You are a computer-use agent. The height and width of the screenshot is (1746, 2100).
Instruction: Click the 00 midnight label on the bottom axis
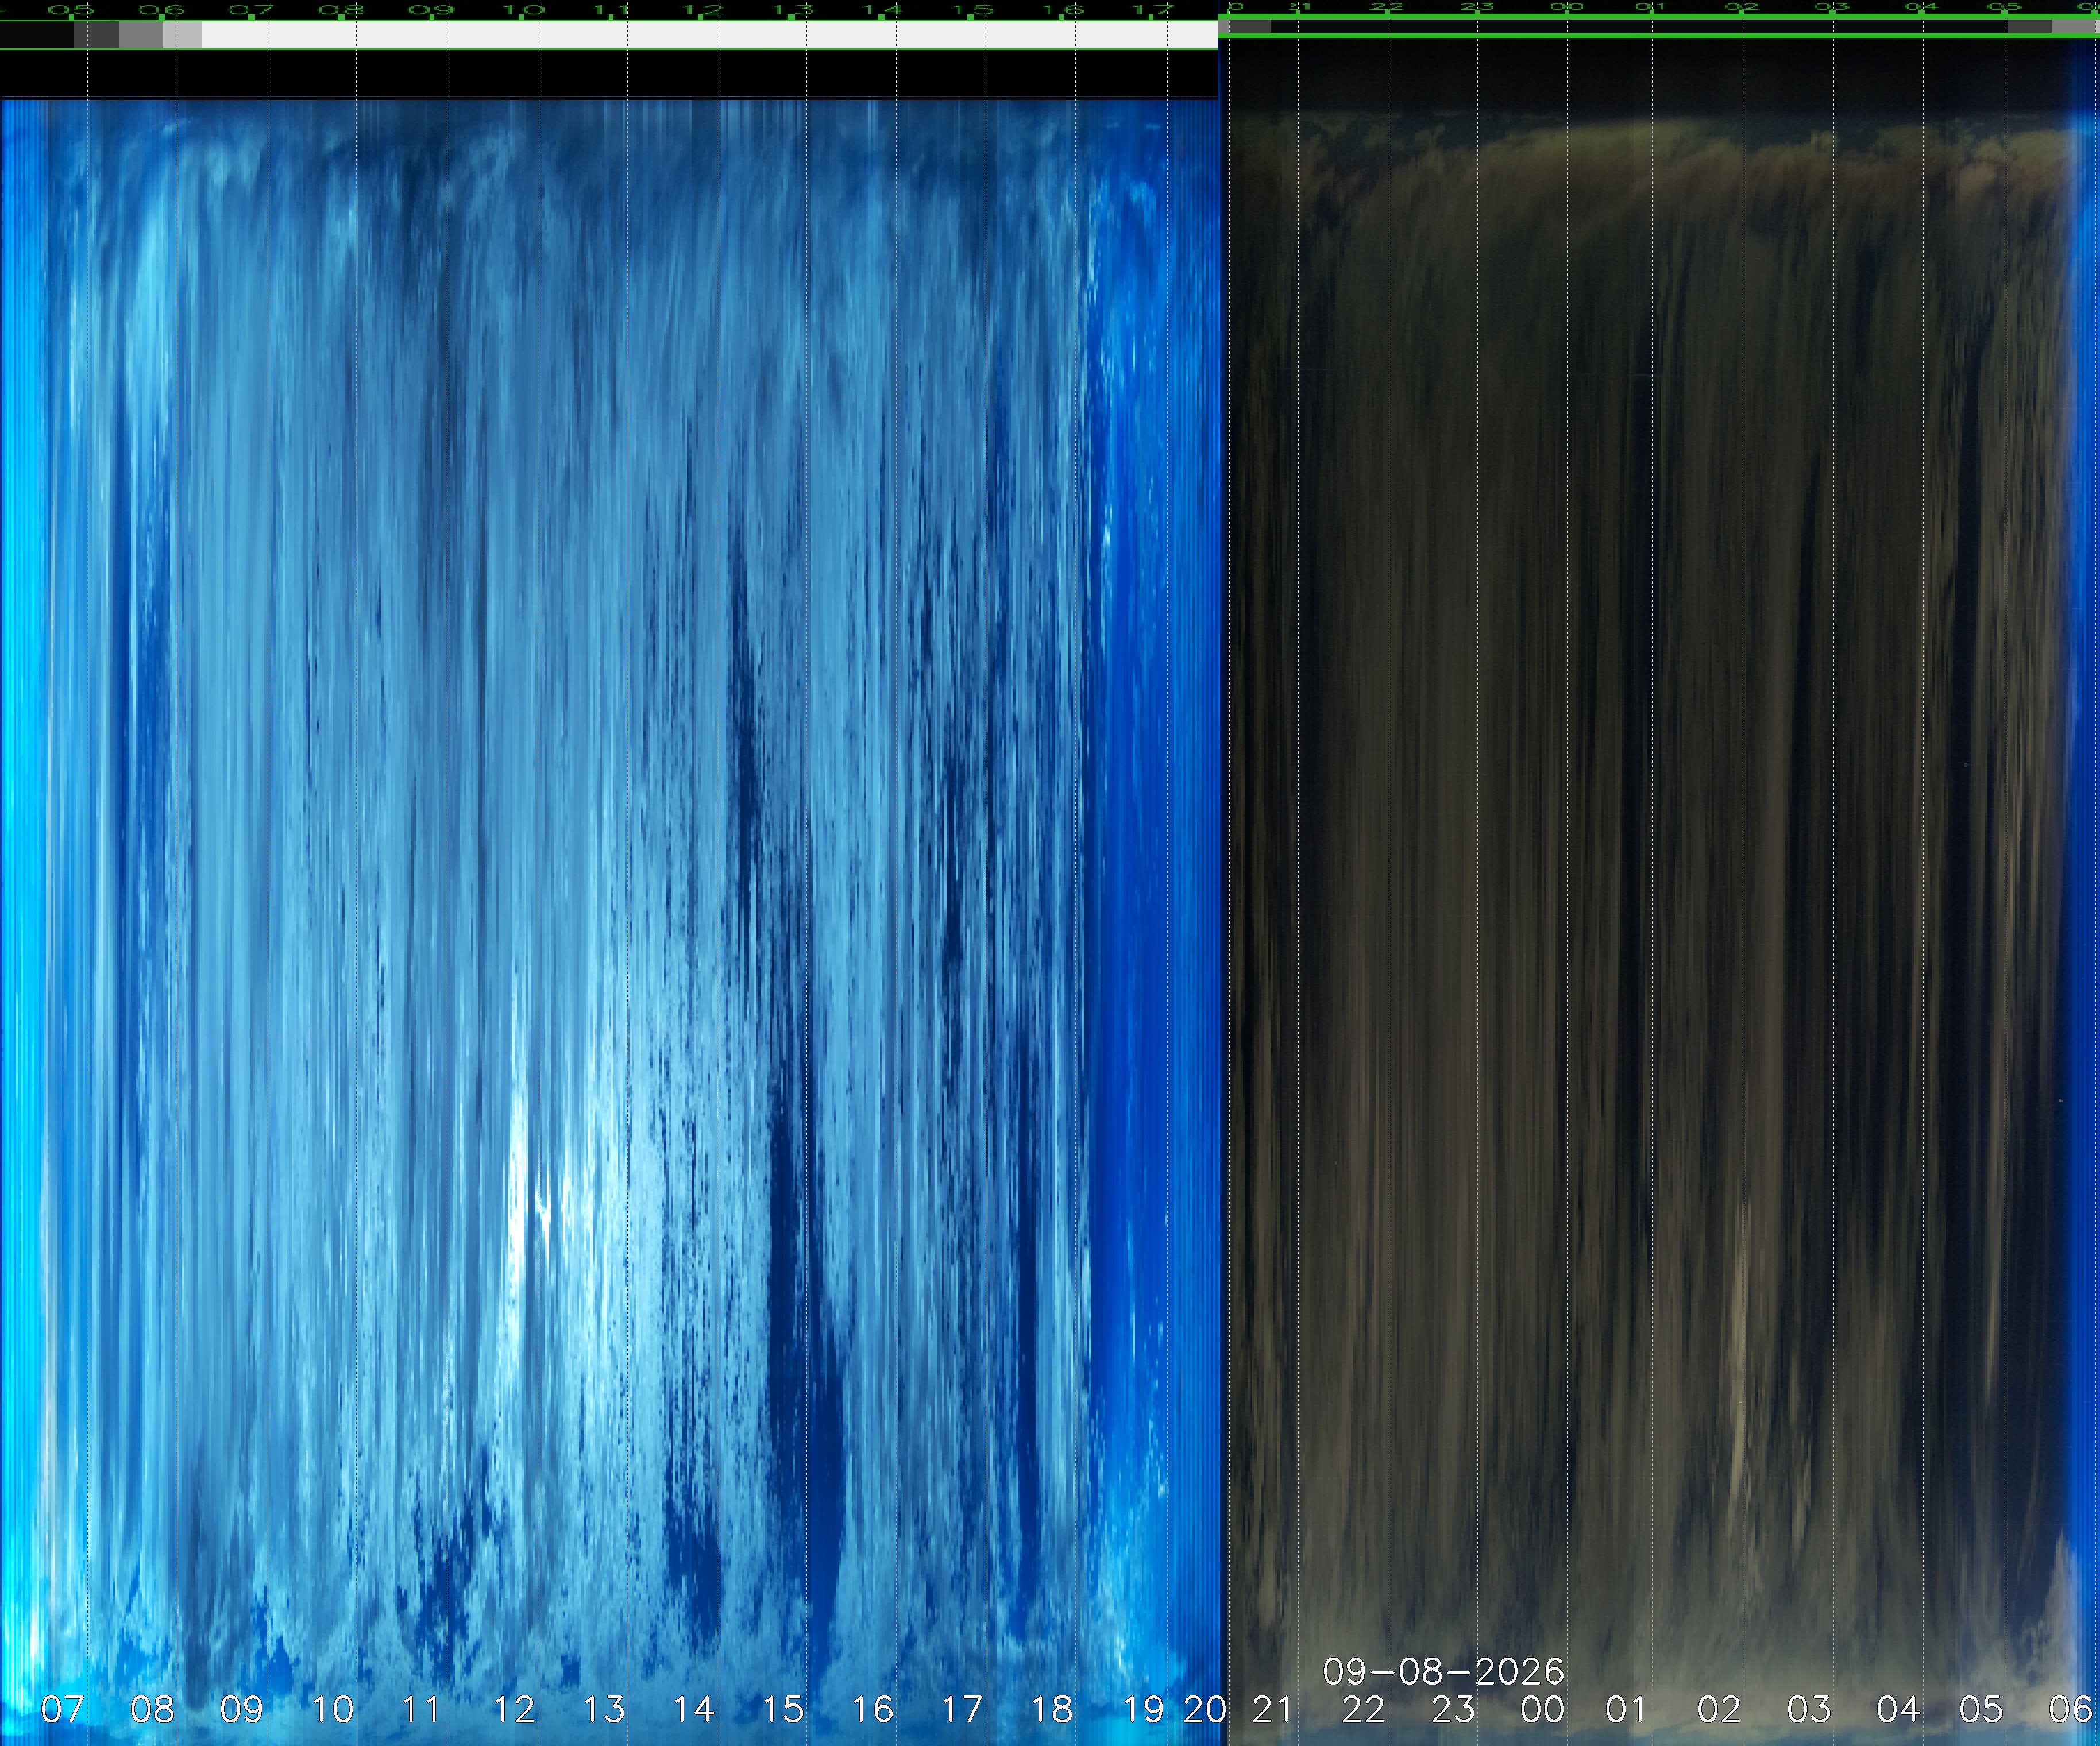click(x=1542, y=1709)
